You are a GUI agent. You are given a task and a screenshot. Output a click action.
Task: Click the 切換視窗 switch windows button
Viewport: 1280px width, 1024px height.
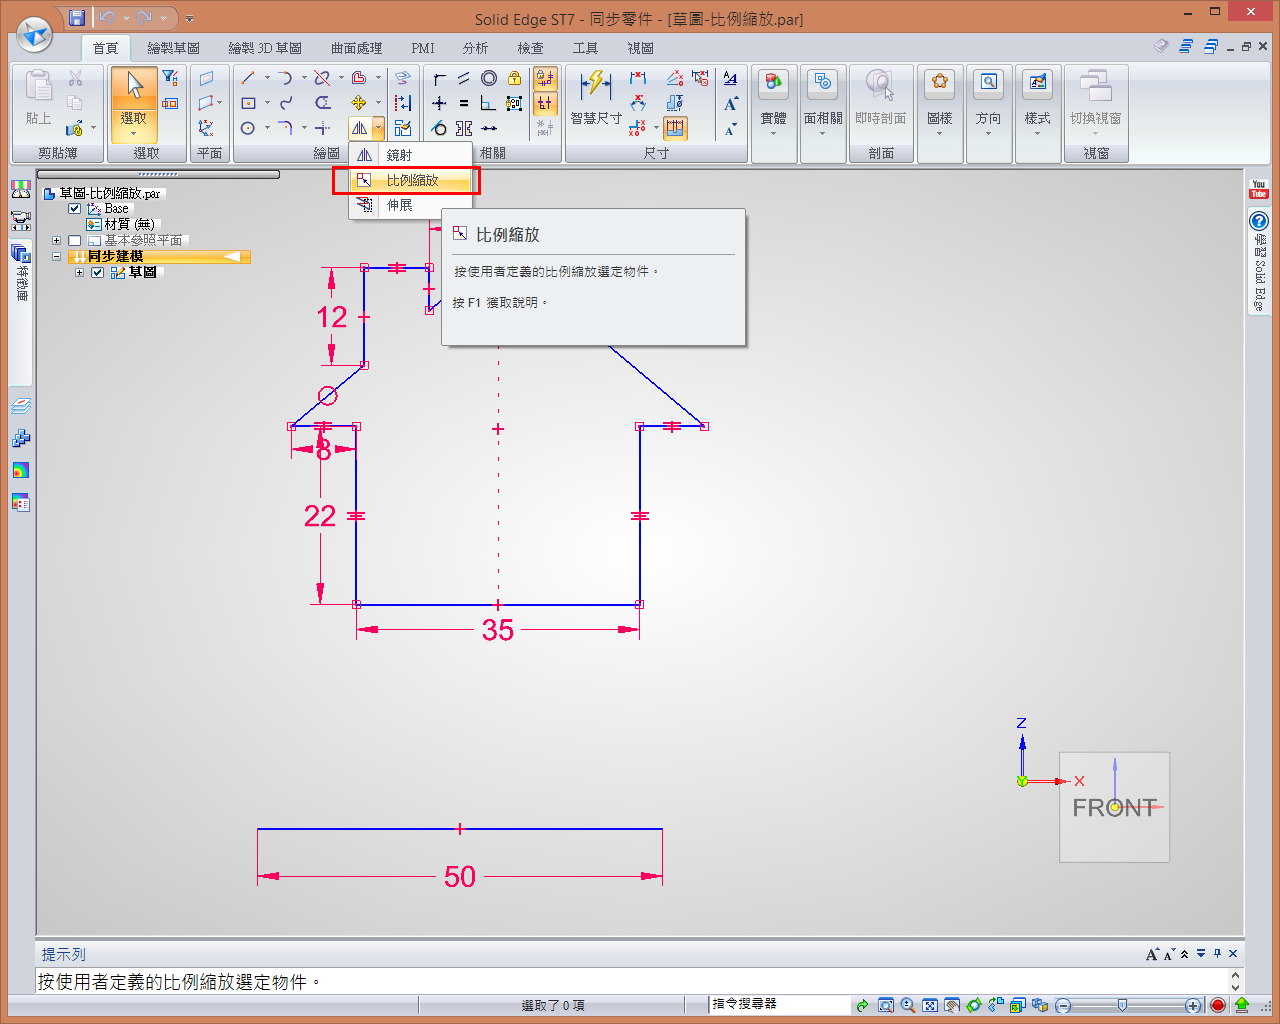pyautogui.click(x=1096, y=102)
